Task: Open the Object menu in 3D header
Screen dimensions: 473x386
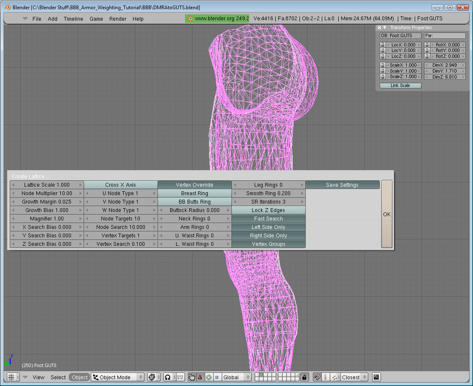Action: point(79,377)
